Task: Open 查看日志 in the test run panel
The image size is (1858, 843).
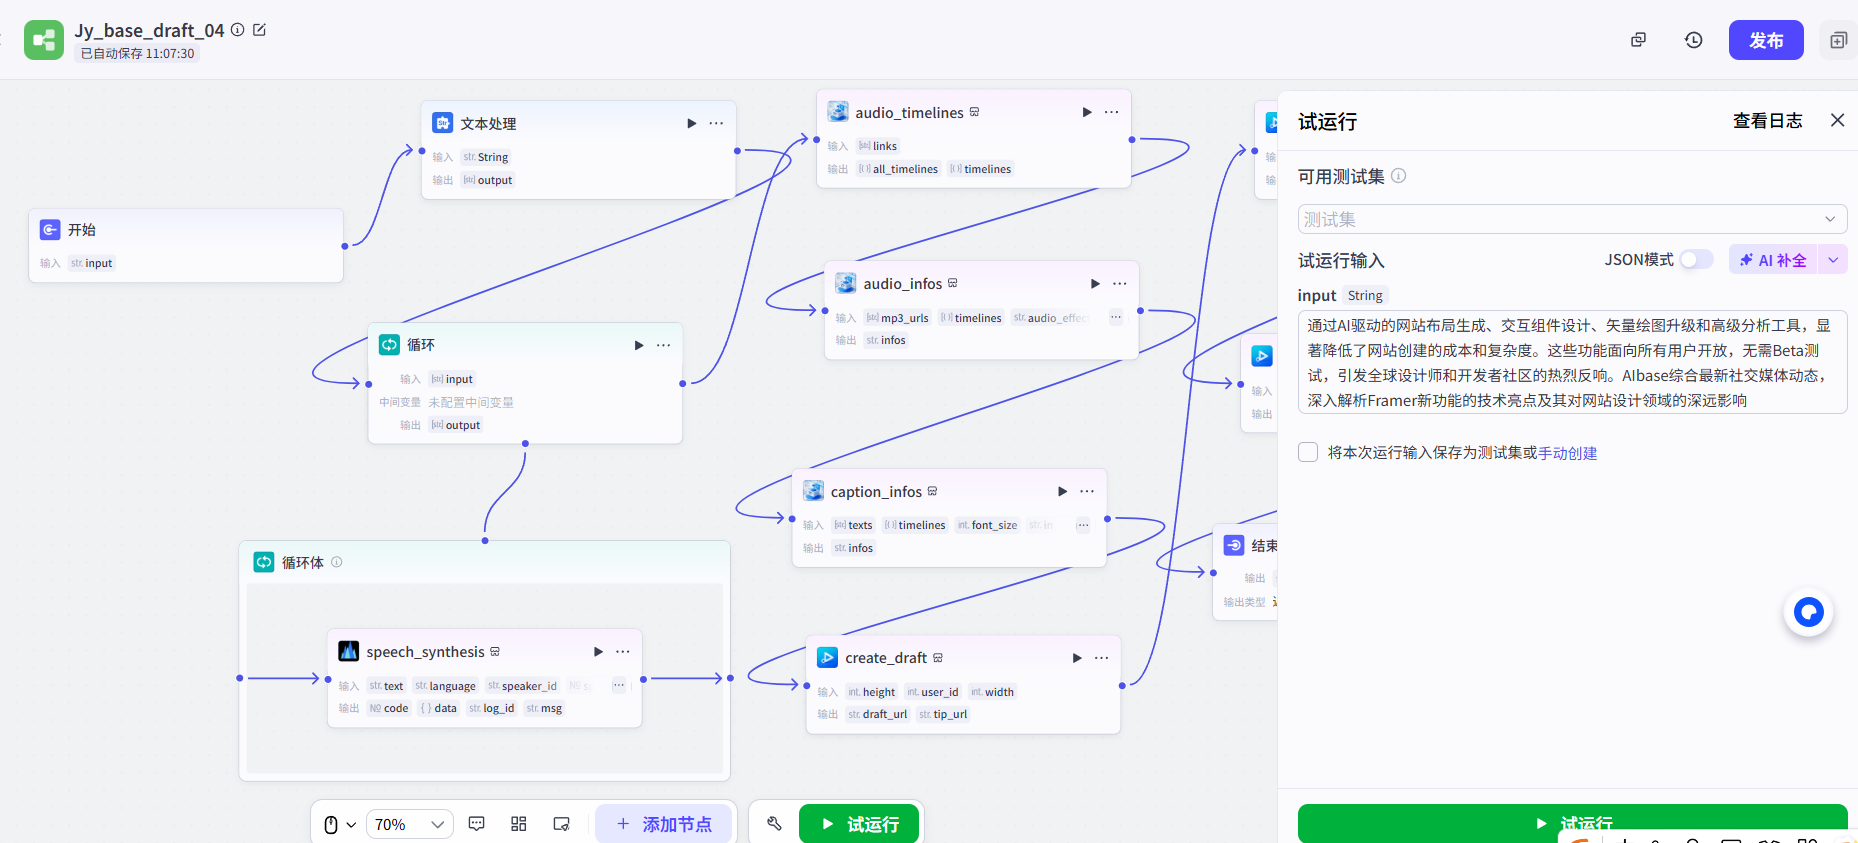Action: click(x=1767, y=121)
